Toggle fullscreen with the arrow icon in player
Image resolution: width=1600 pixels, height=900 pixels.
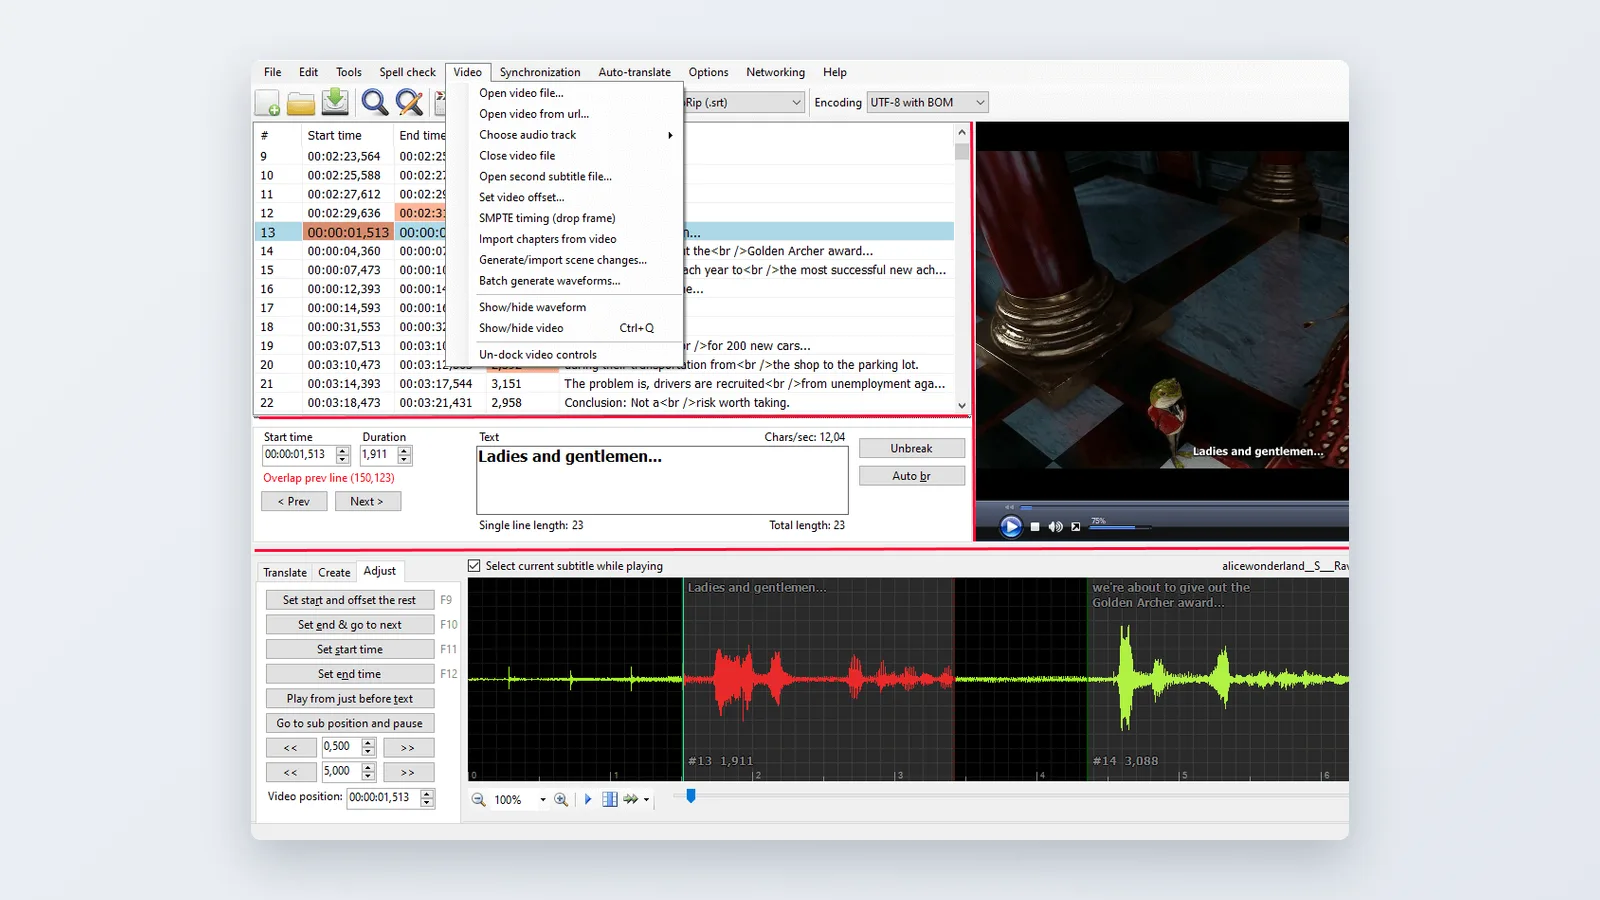(1076, 527)
